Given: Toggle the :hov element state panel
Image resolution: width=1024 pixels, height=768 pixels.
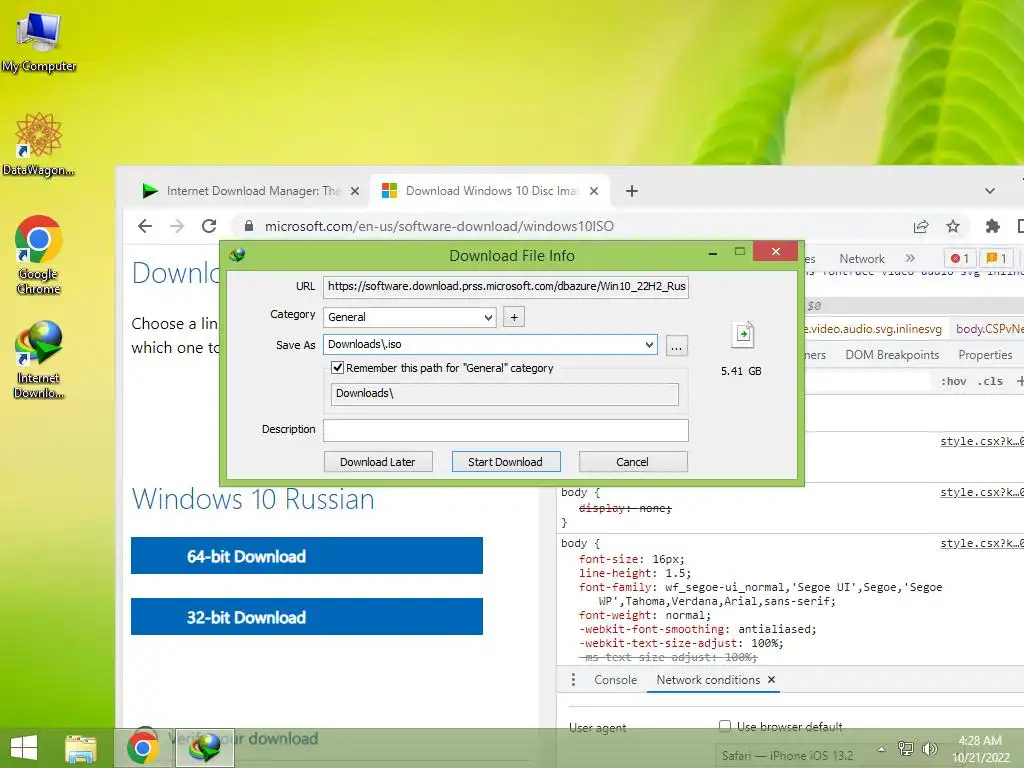Looking at the screenshot, I should pos(953,381).
